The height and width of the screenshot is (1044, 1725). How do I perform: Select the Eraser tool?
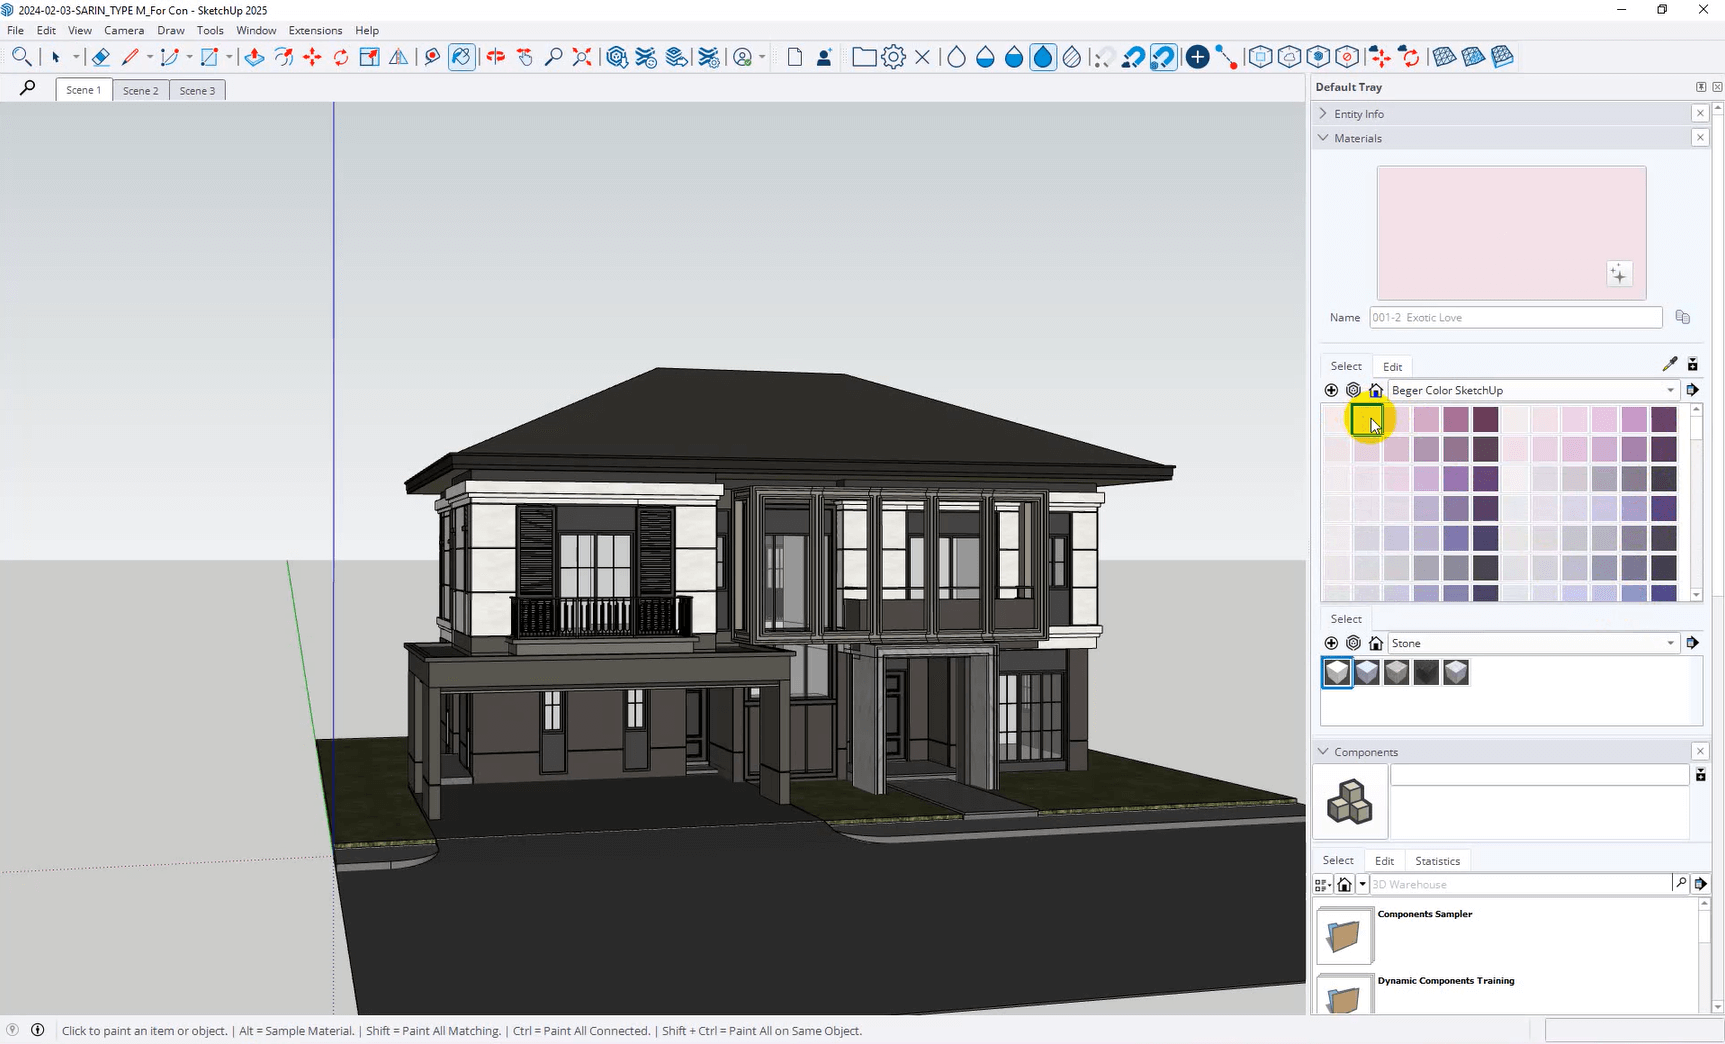click(x=100, y=57)
